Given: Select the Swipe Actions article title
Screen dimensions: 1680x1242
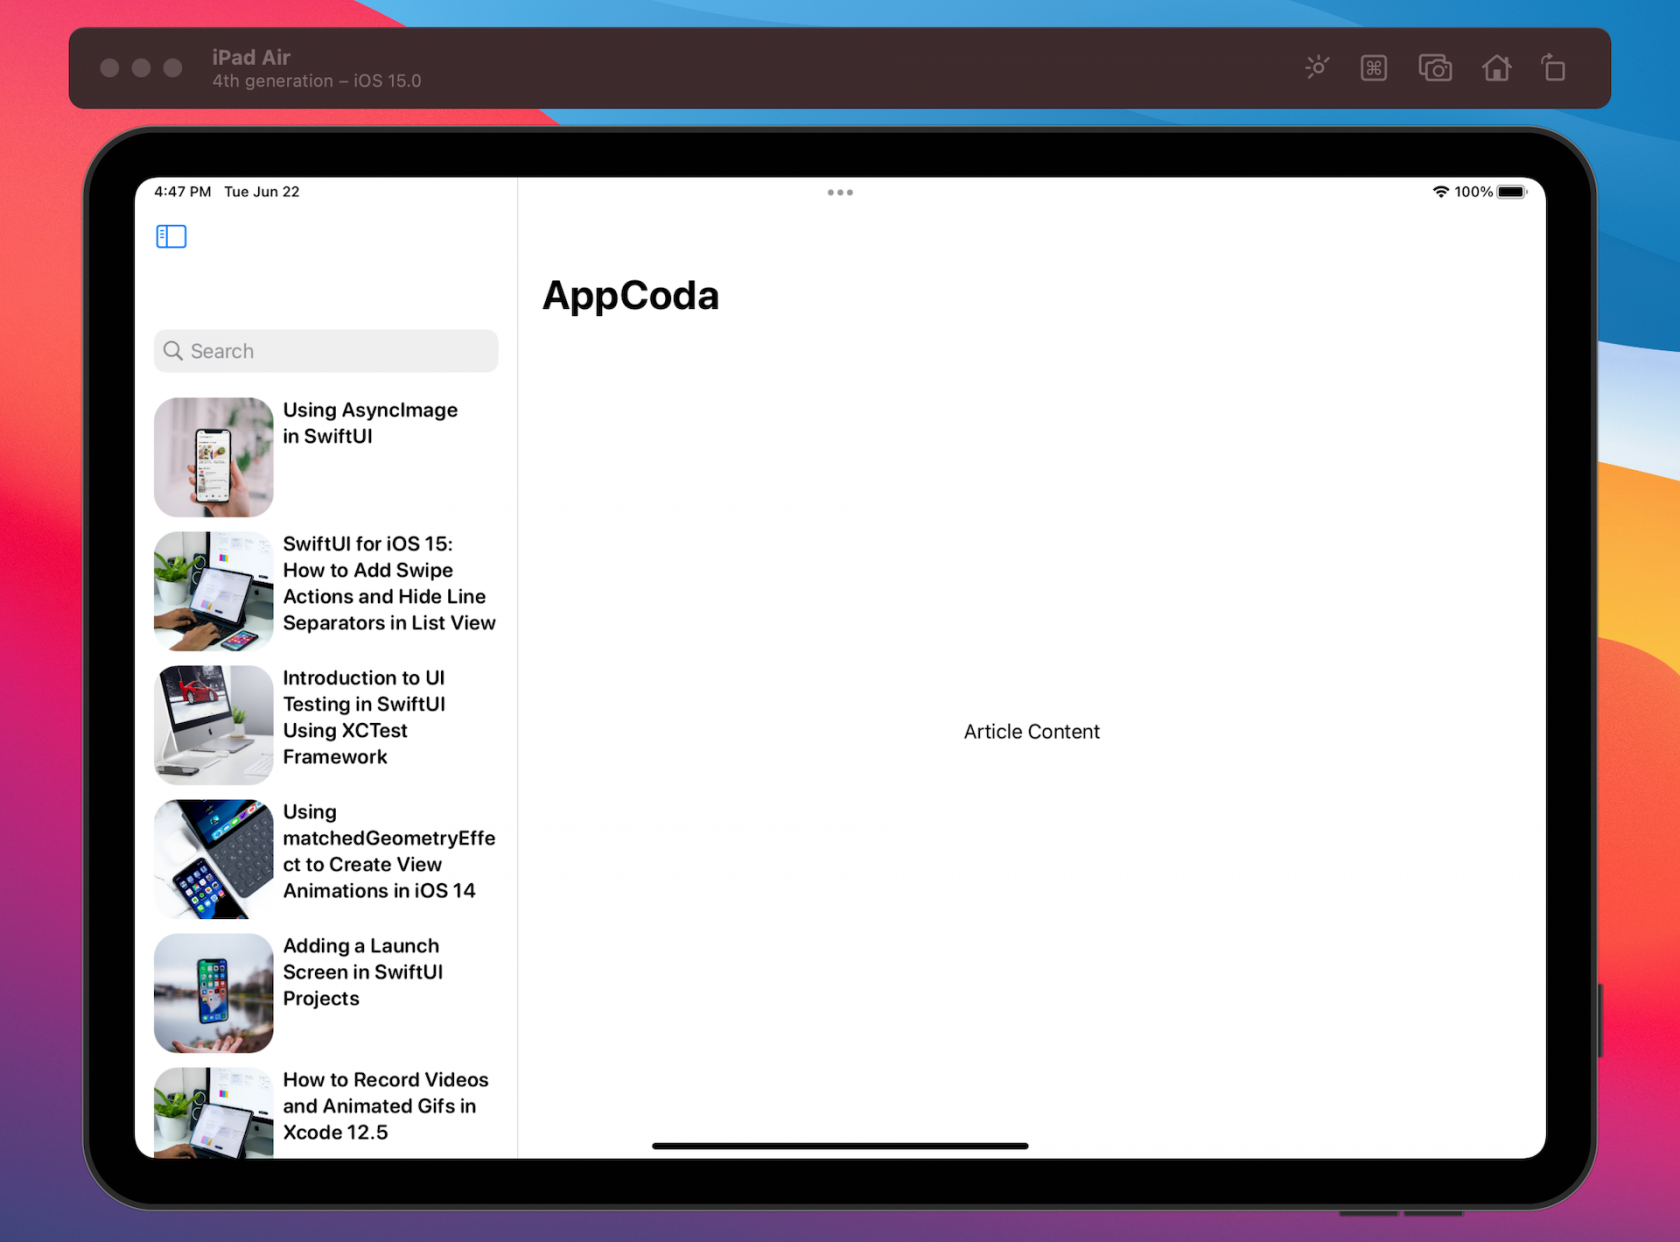Looking at the screenshot, I should tap(388, 583).
